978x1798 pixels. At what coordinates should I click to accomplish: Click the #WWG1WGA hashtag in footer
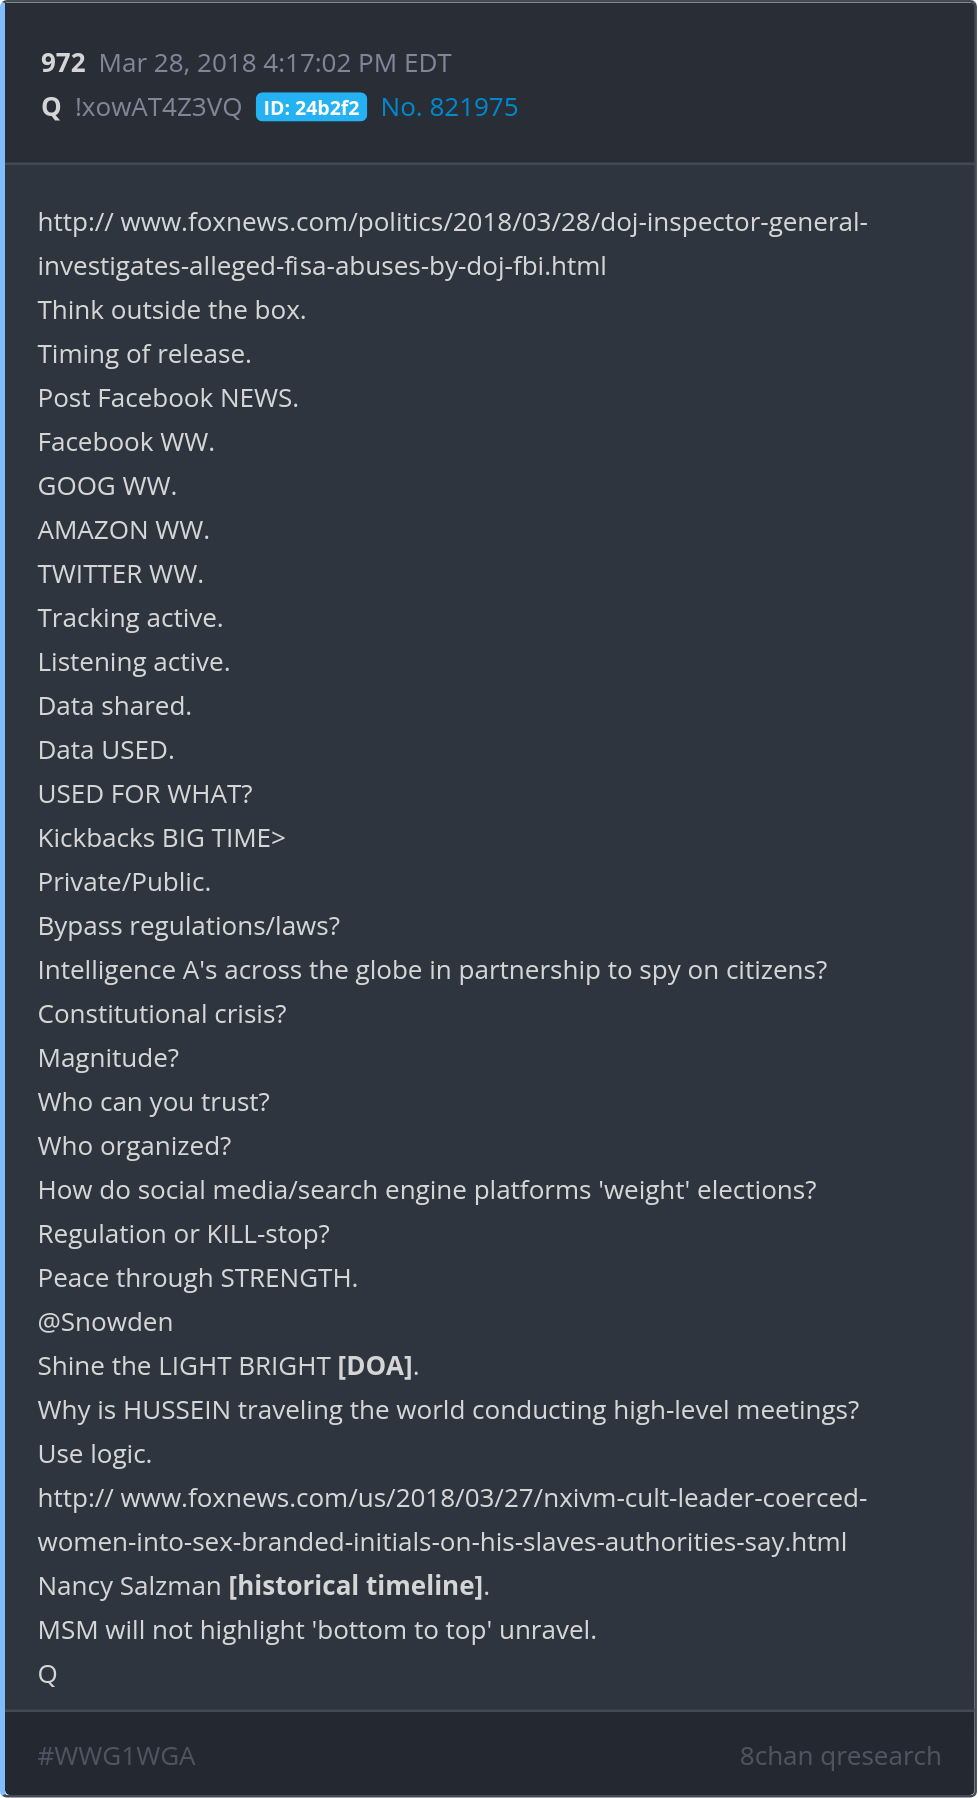[x=116, y=1756]
